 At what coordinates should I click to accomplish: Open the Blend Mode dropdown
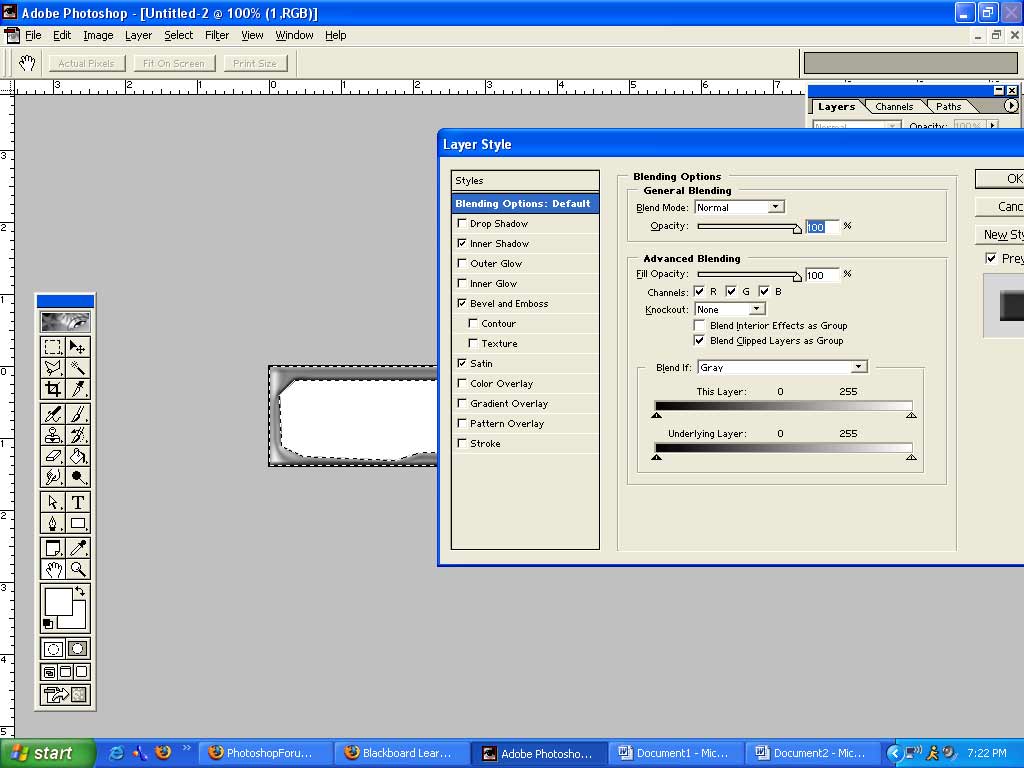pyautogui.click(x=775, y=208)
